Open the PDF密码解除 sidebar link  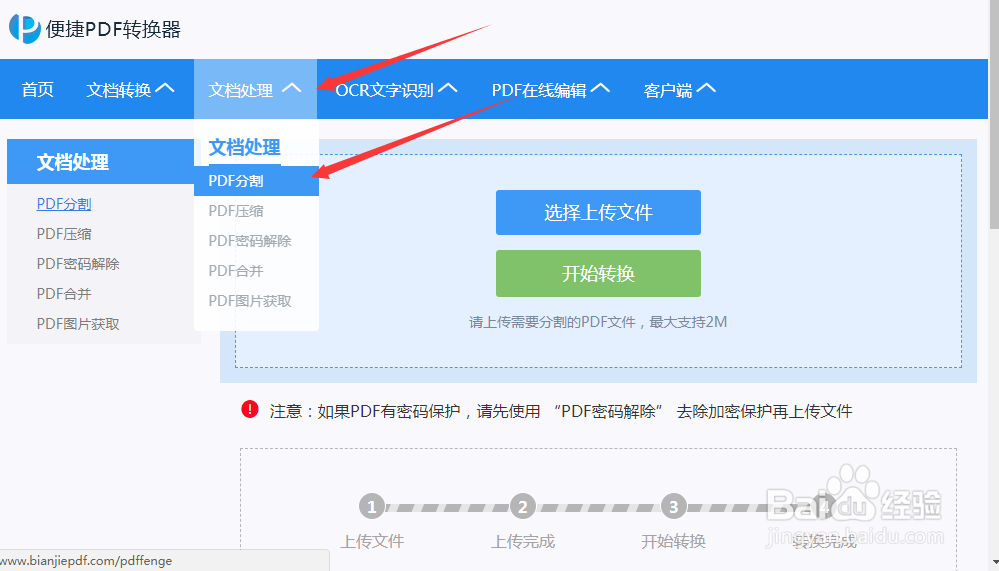click(x=78, y=264)
